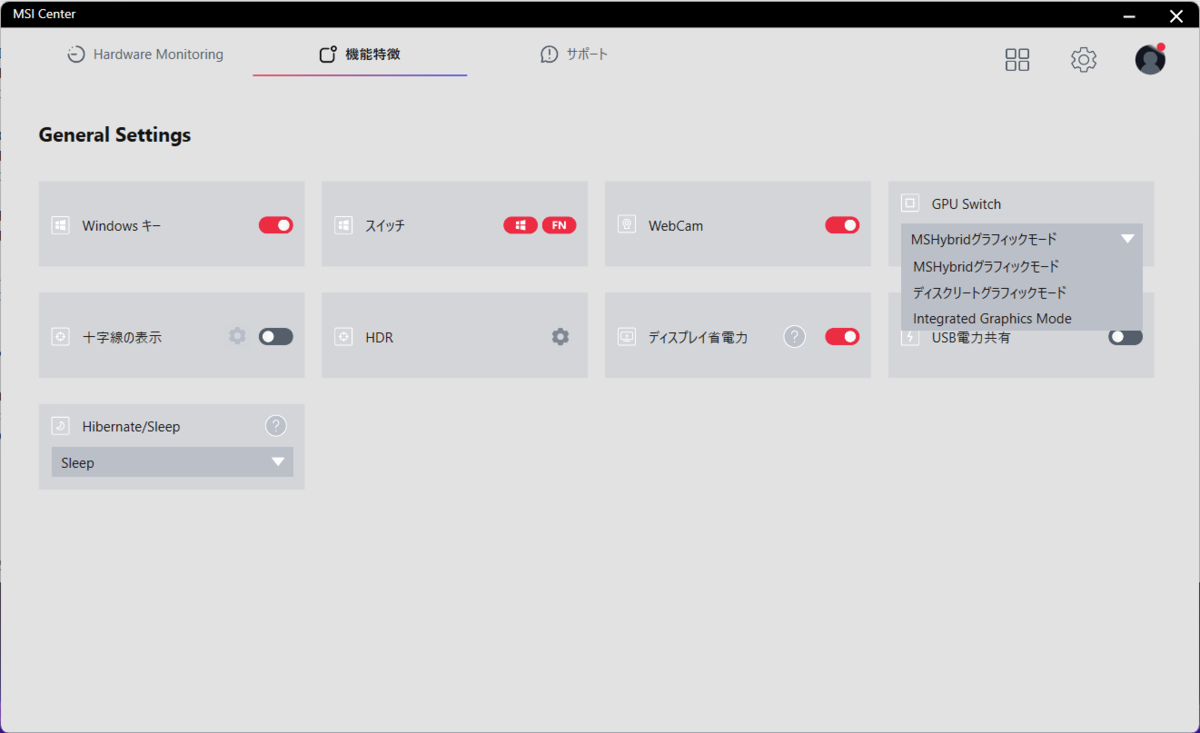Open the Hardware Monitoring tab
Image resolution: width=1200 pixels, height=733 pixels.
pyautogui.click(x=145, y=55)
